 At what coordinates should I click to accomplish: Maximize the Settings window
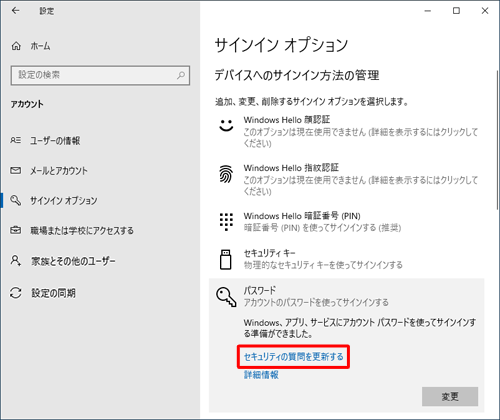coord(456,11)
